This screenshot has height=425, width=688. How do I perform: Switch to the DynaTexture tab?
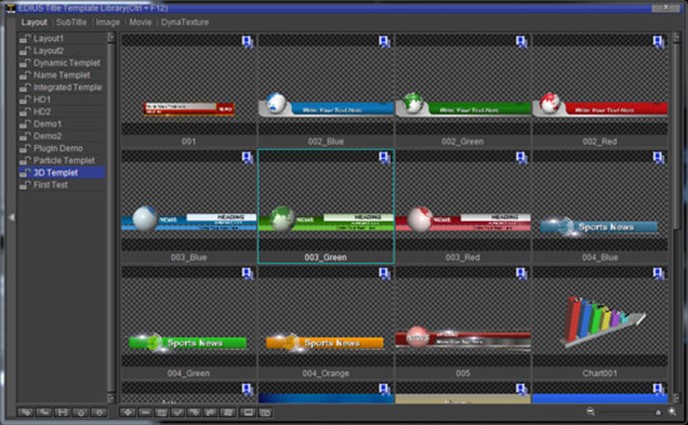point(185,22)
